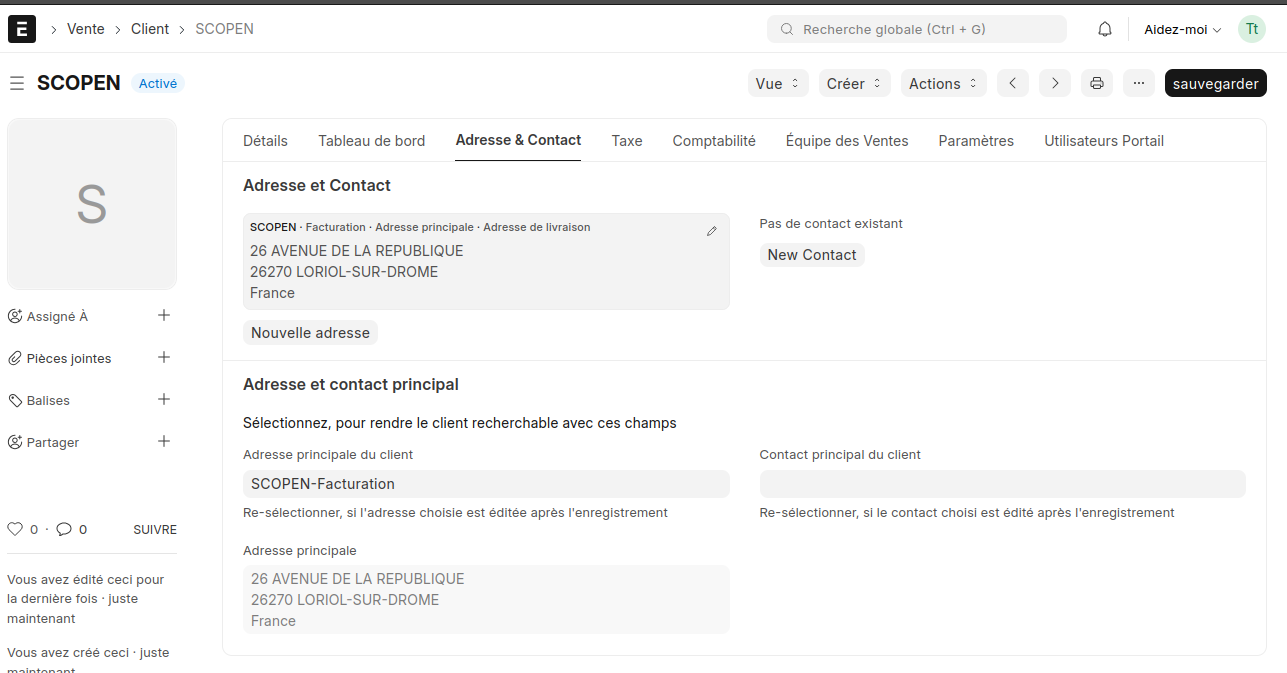Open the Comptabilité tab
This screenshot has width=1287, height=673.
click(x=714, y=141)
